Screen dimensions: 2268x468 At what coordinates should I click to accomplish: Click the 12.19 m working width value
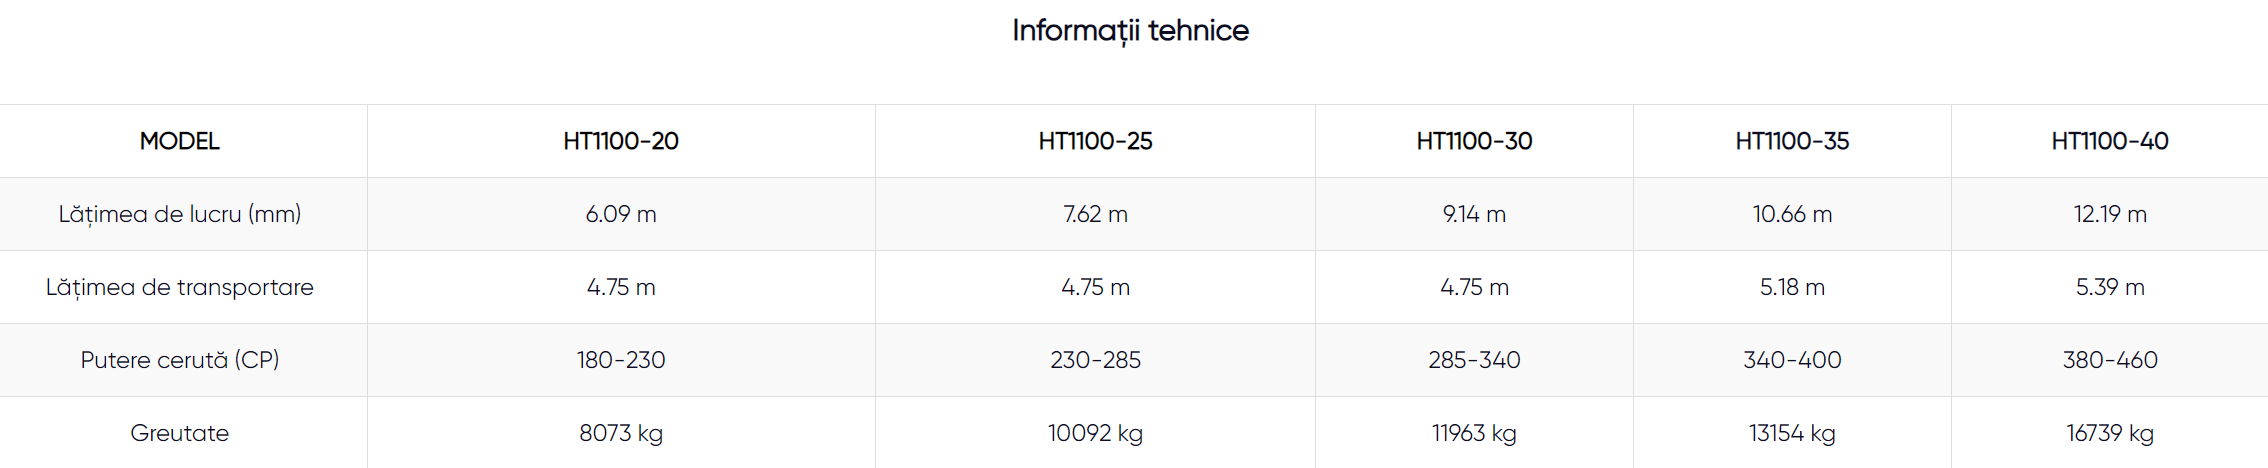[2110, 214]
